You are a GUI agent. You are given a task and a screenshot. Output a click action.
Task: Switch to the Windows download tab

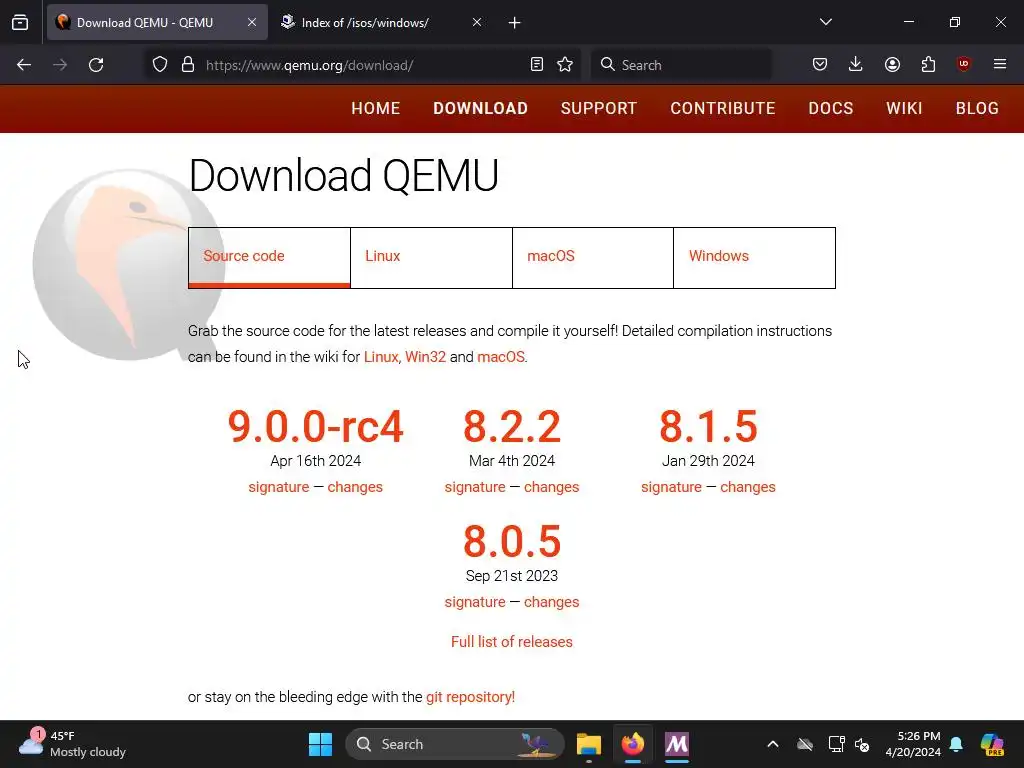pyautogui.click(x=754, y=257)
